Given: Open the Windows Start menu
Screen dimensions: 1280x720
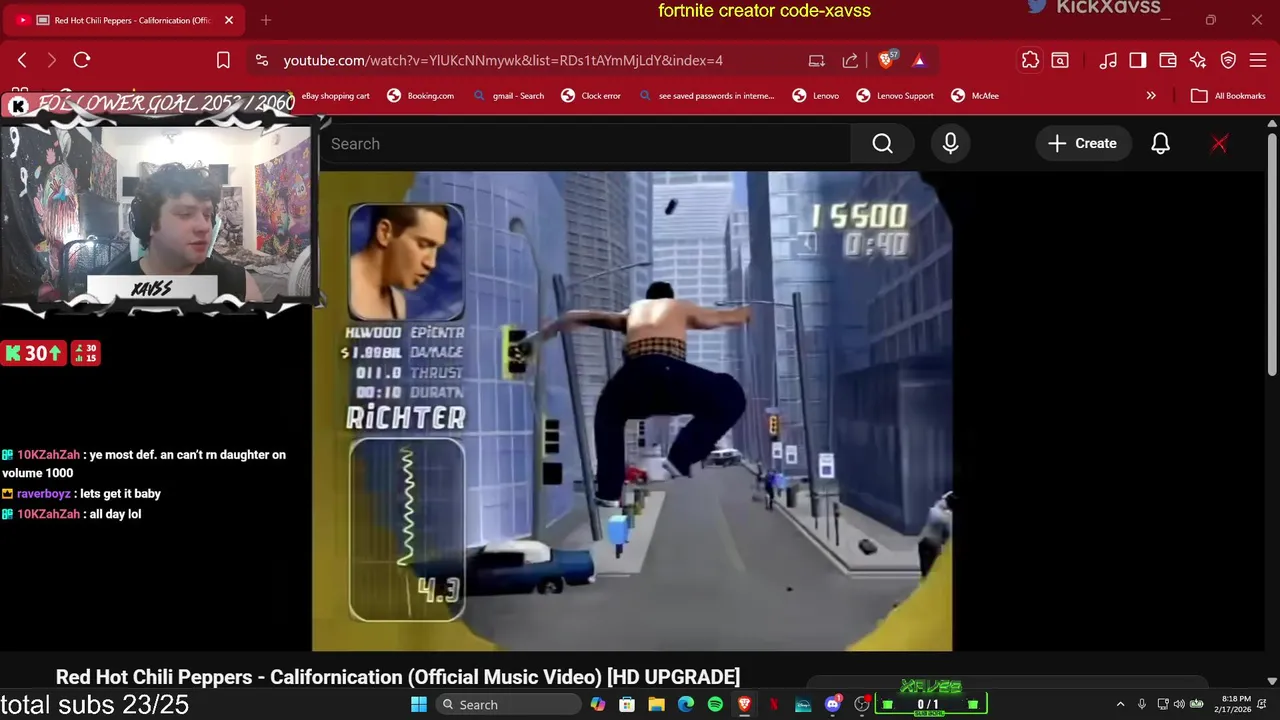Looking at the screenshot, I should (419, 705).
